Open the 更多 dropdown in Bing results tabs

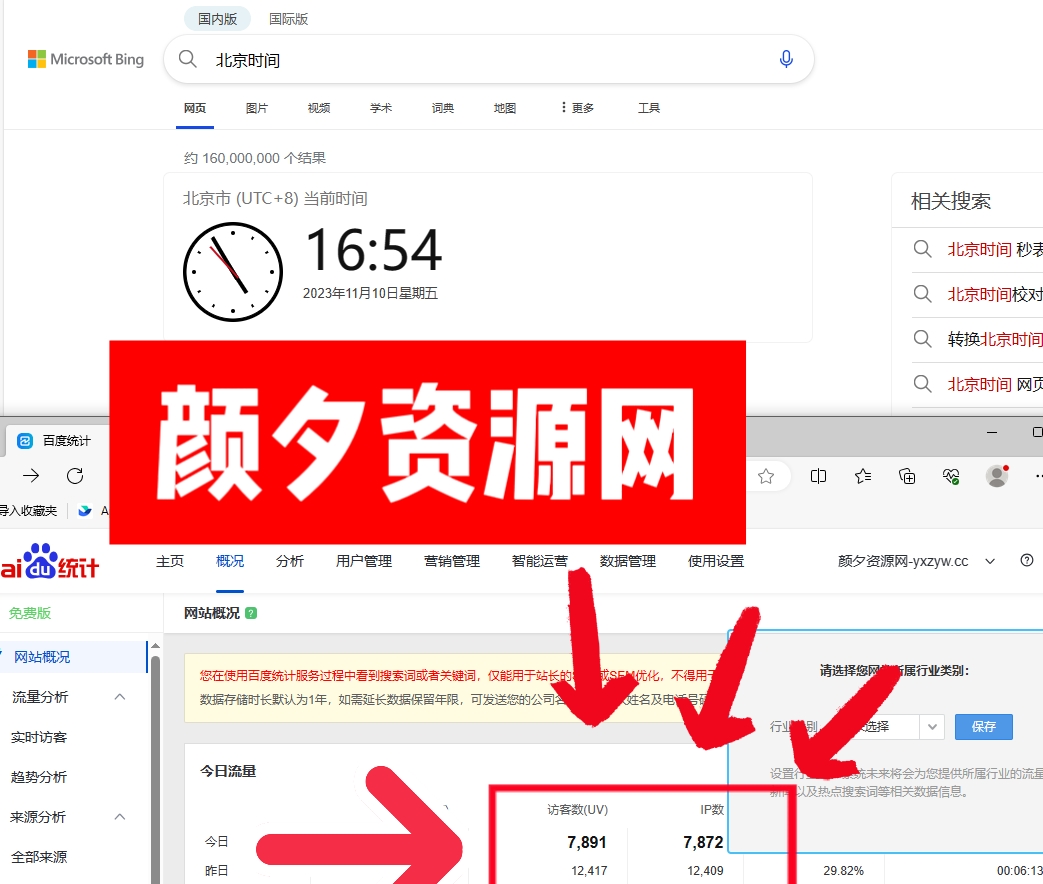[576, 108]
